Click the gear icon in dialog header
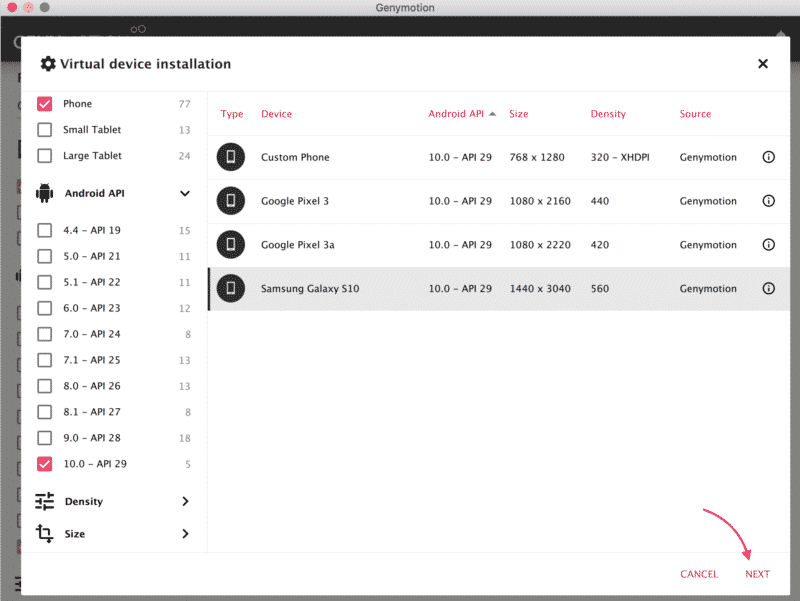 pos(47,63)
